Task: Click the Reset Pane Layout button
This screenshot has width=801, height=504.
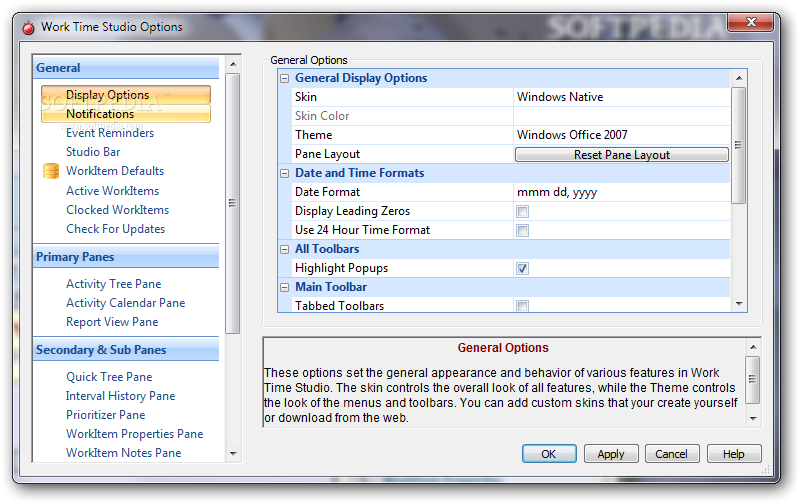Action: click(x=622, y=155)
